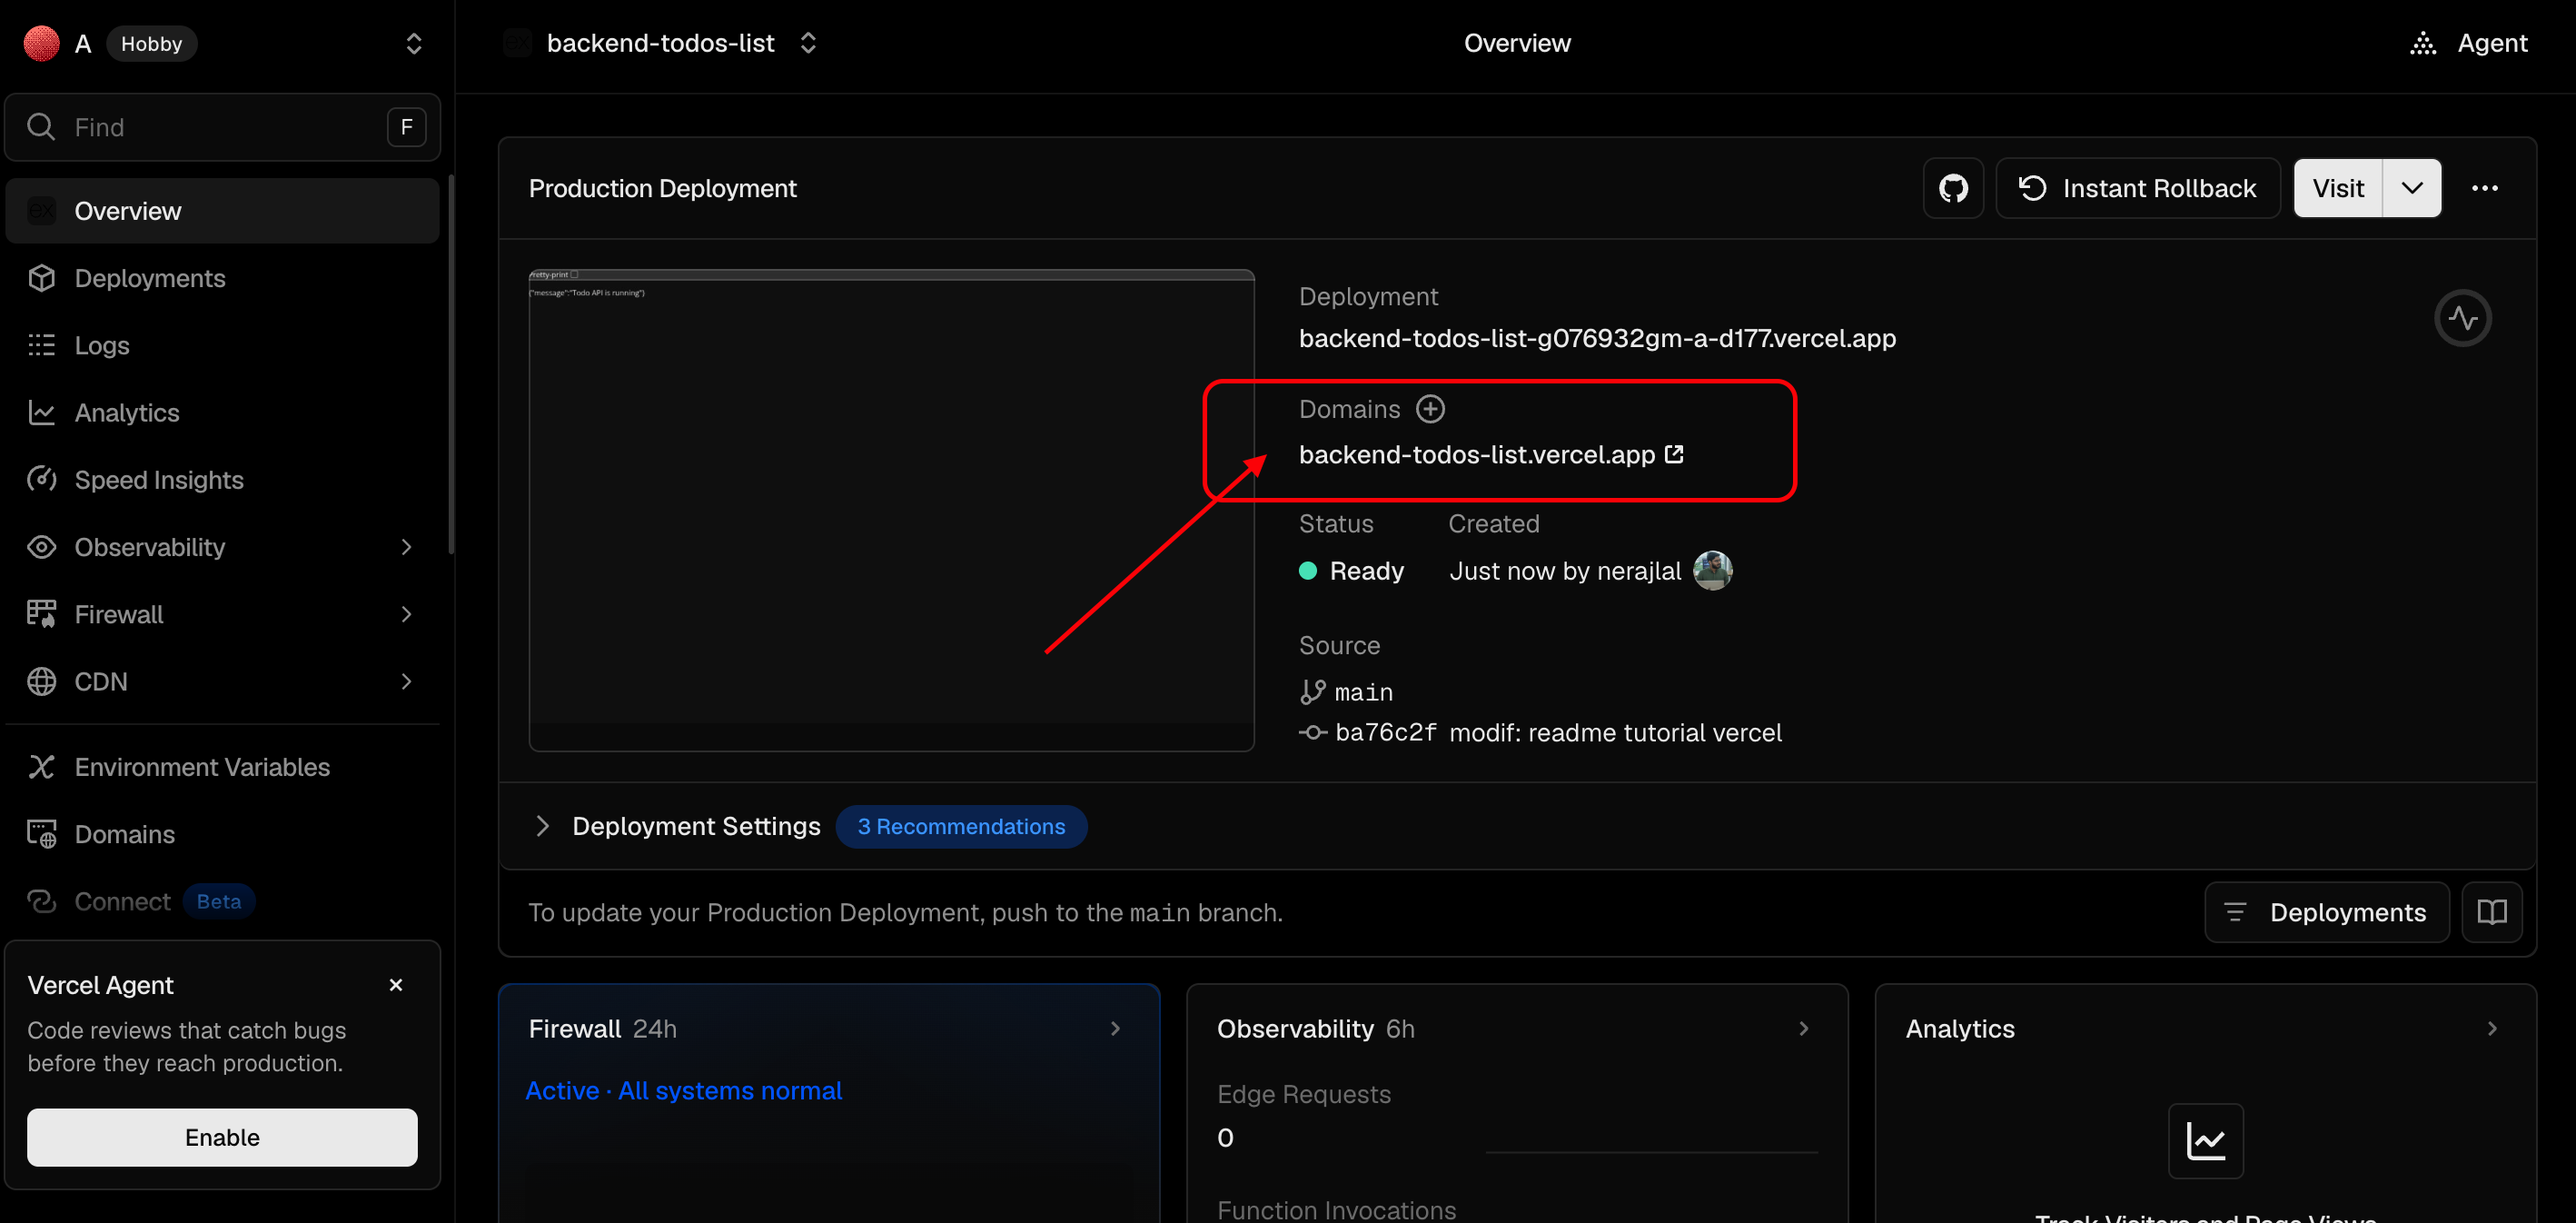The height and width of the screenshot is (1223, 2576).
Task: Click the project icon before backend-todos-list
Action: [x=517, y=43]
